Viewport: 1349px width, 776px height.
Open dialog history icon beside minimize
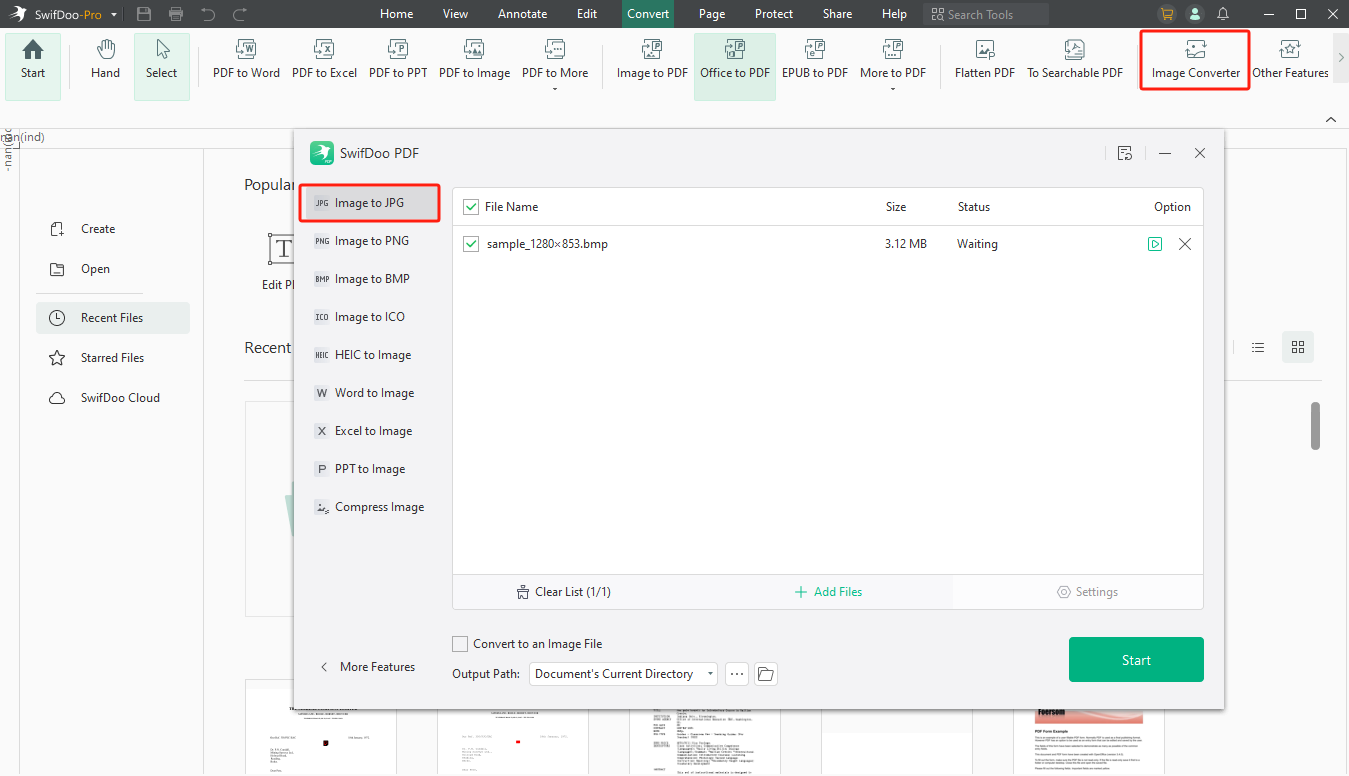click(x=1125, y=153)
